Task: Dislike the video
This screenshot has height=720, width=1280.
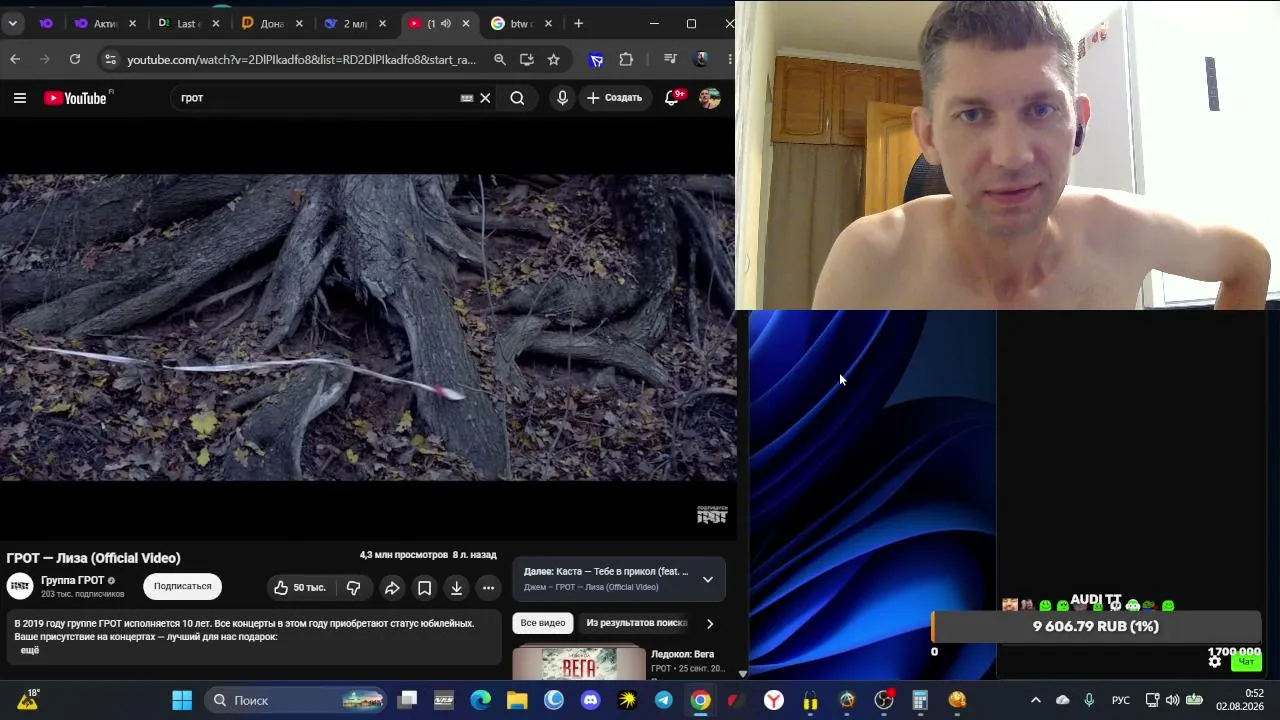Action: tap(353, 588)
